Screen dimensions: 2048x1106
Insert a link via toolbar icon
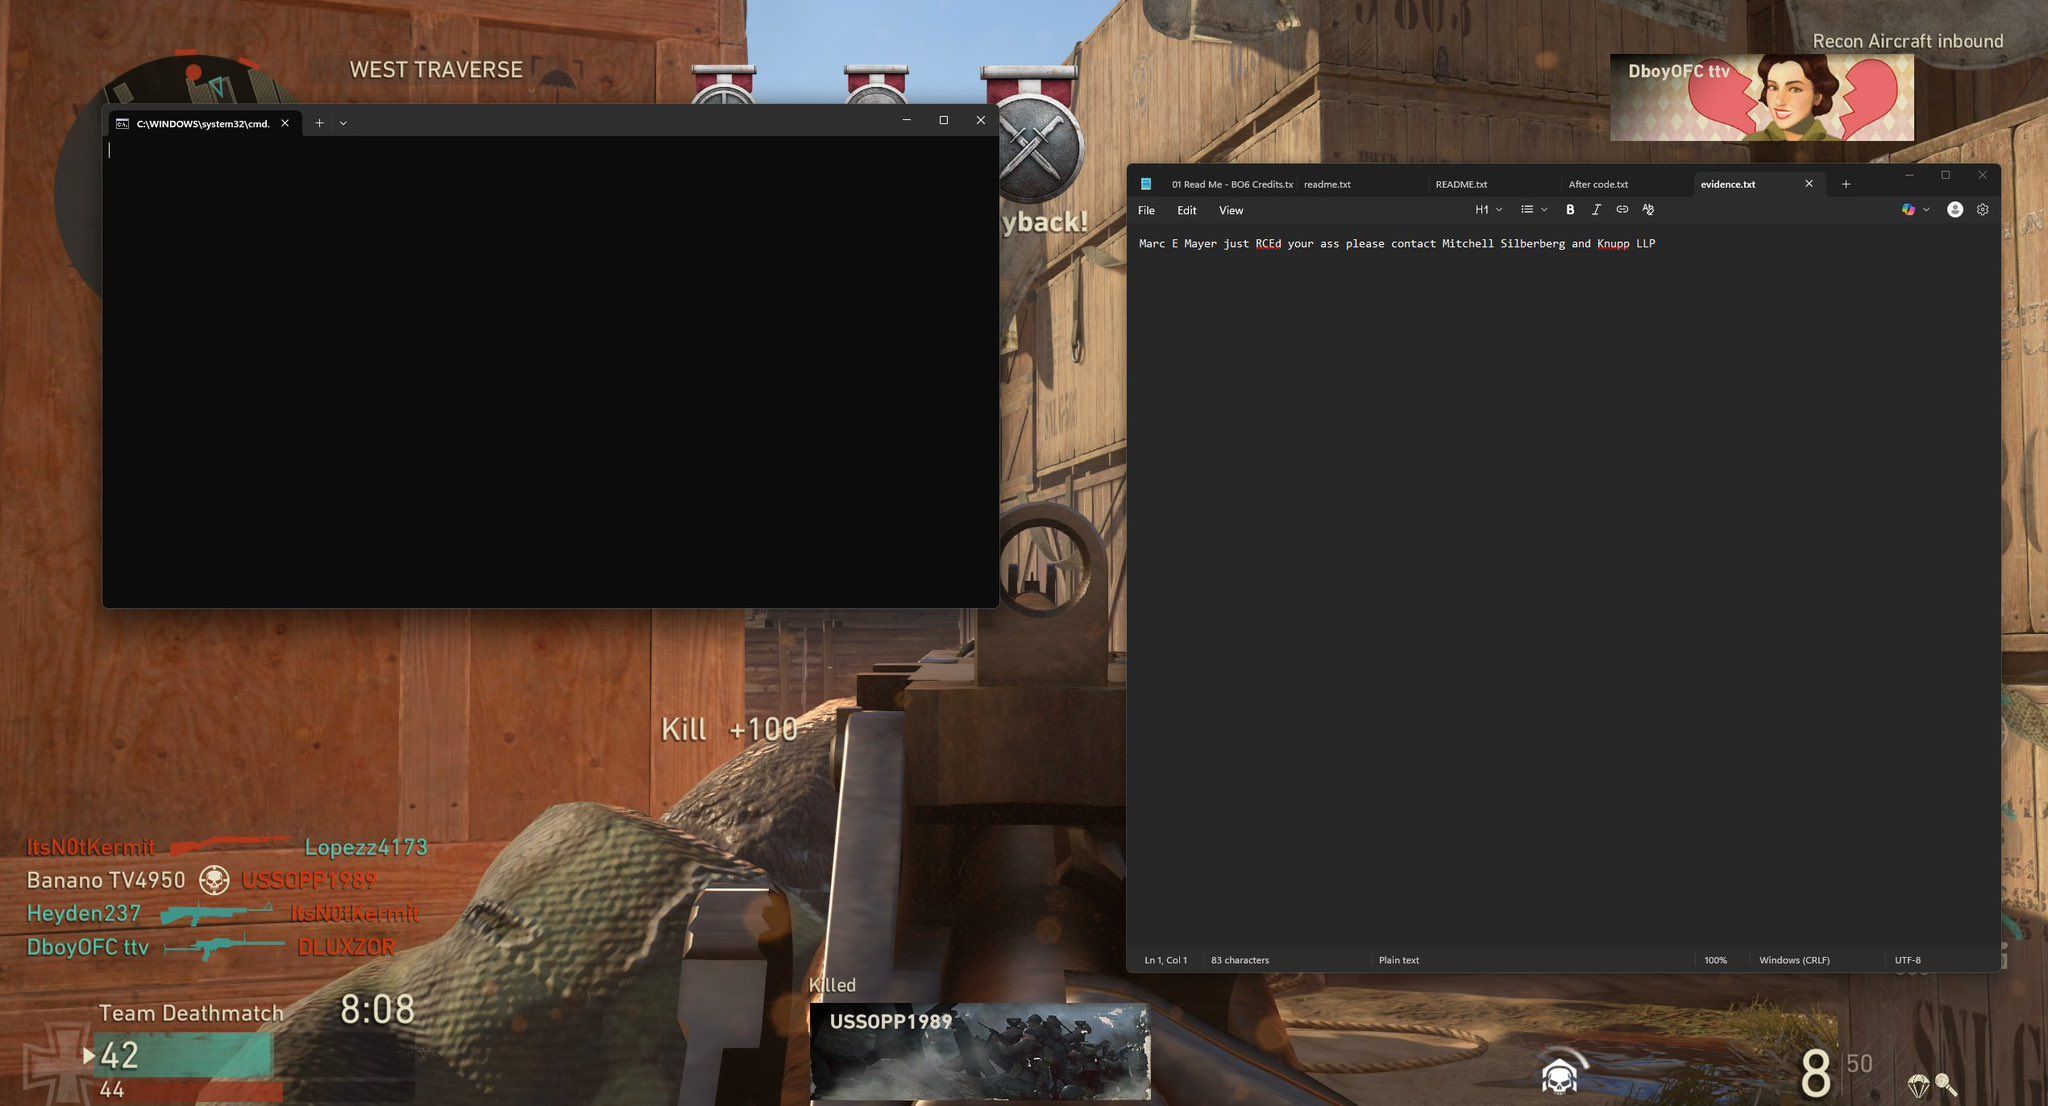[1622, 210]
